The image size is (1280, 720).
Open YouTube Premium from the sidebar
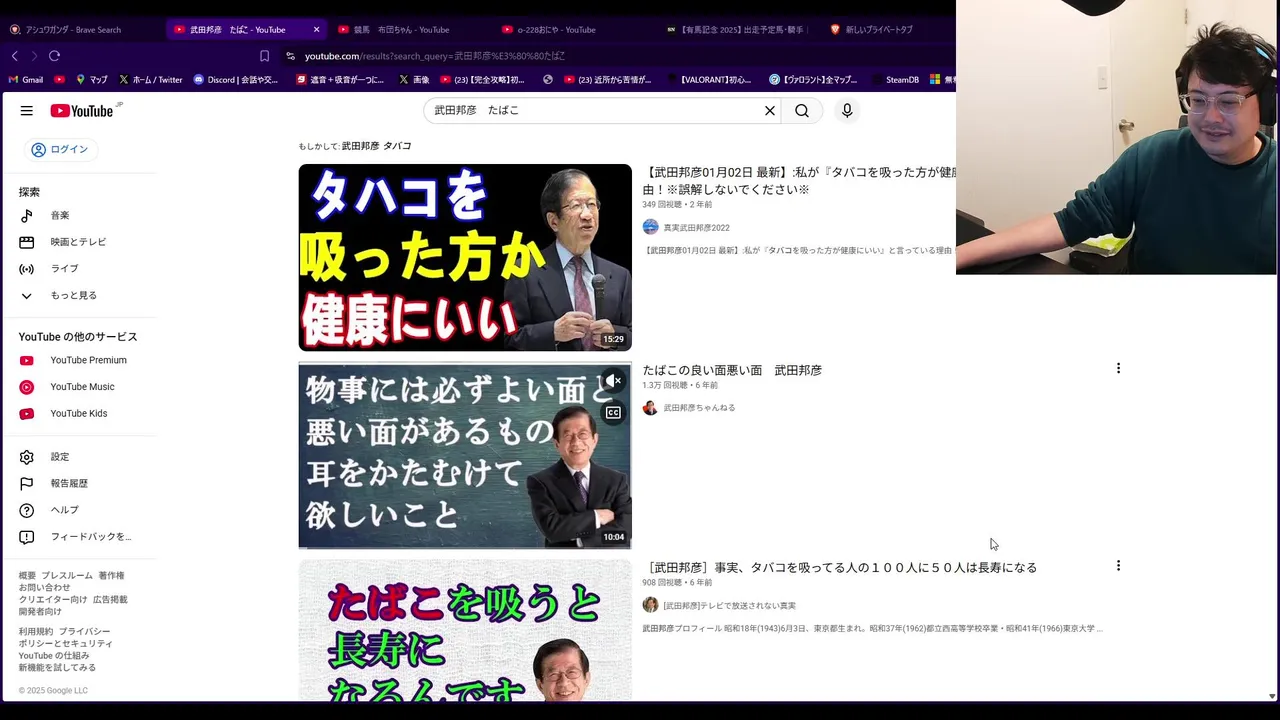80,360
